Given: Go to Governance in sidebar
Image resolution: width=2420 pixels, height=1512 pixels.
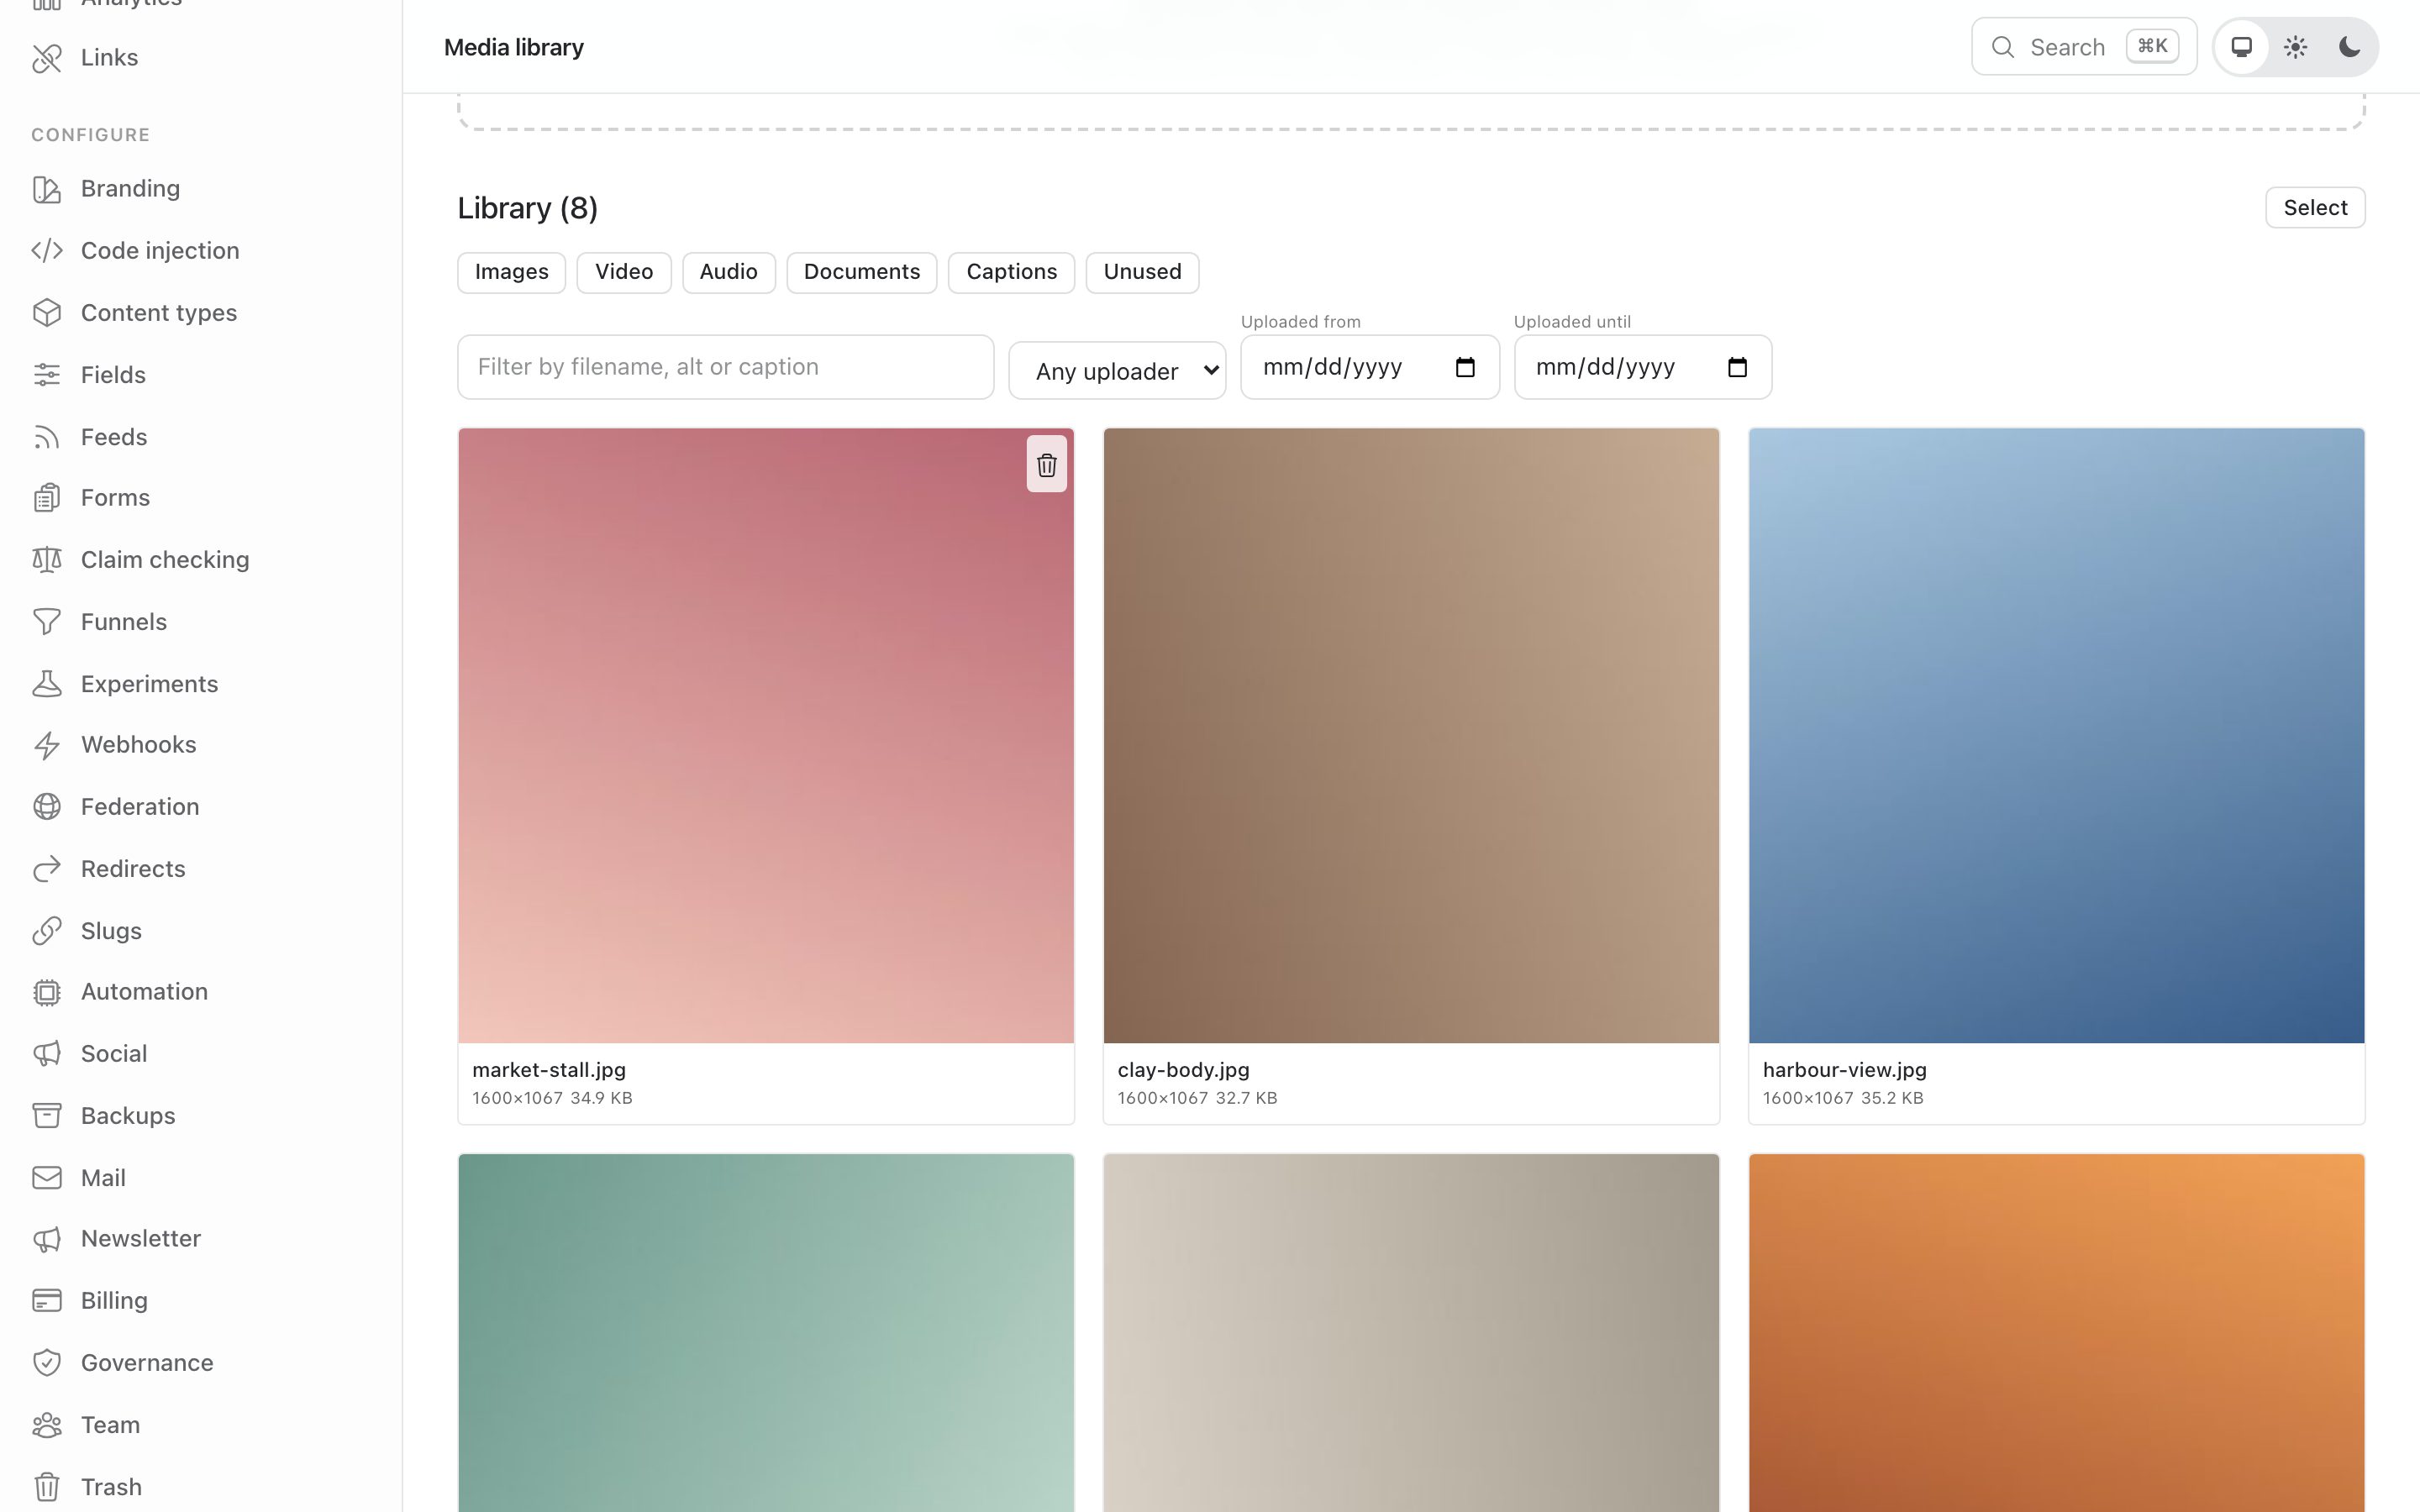Looking at the screenshot, I should [x=147, y=1363].
